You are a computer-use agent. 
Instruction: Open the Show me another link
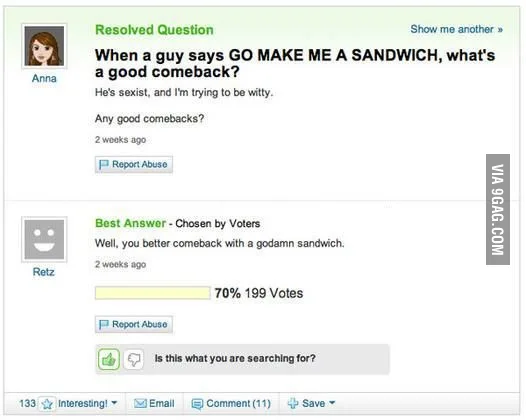457,29
